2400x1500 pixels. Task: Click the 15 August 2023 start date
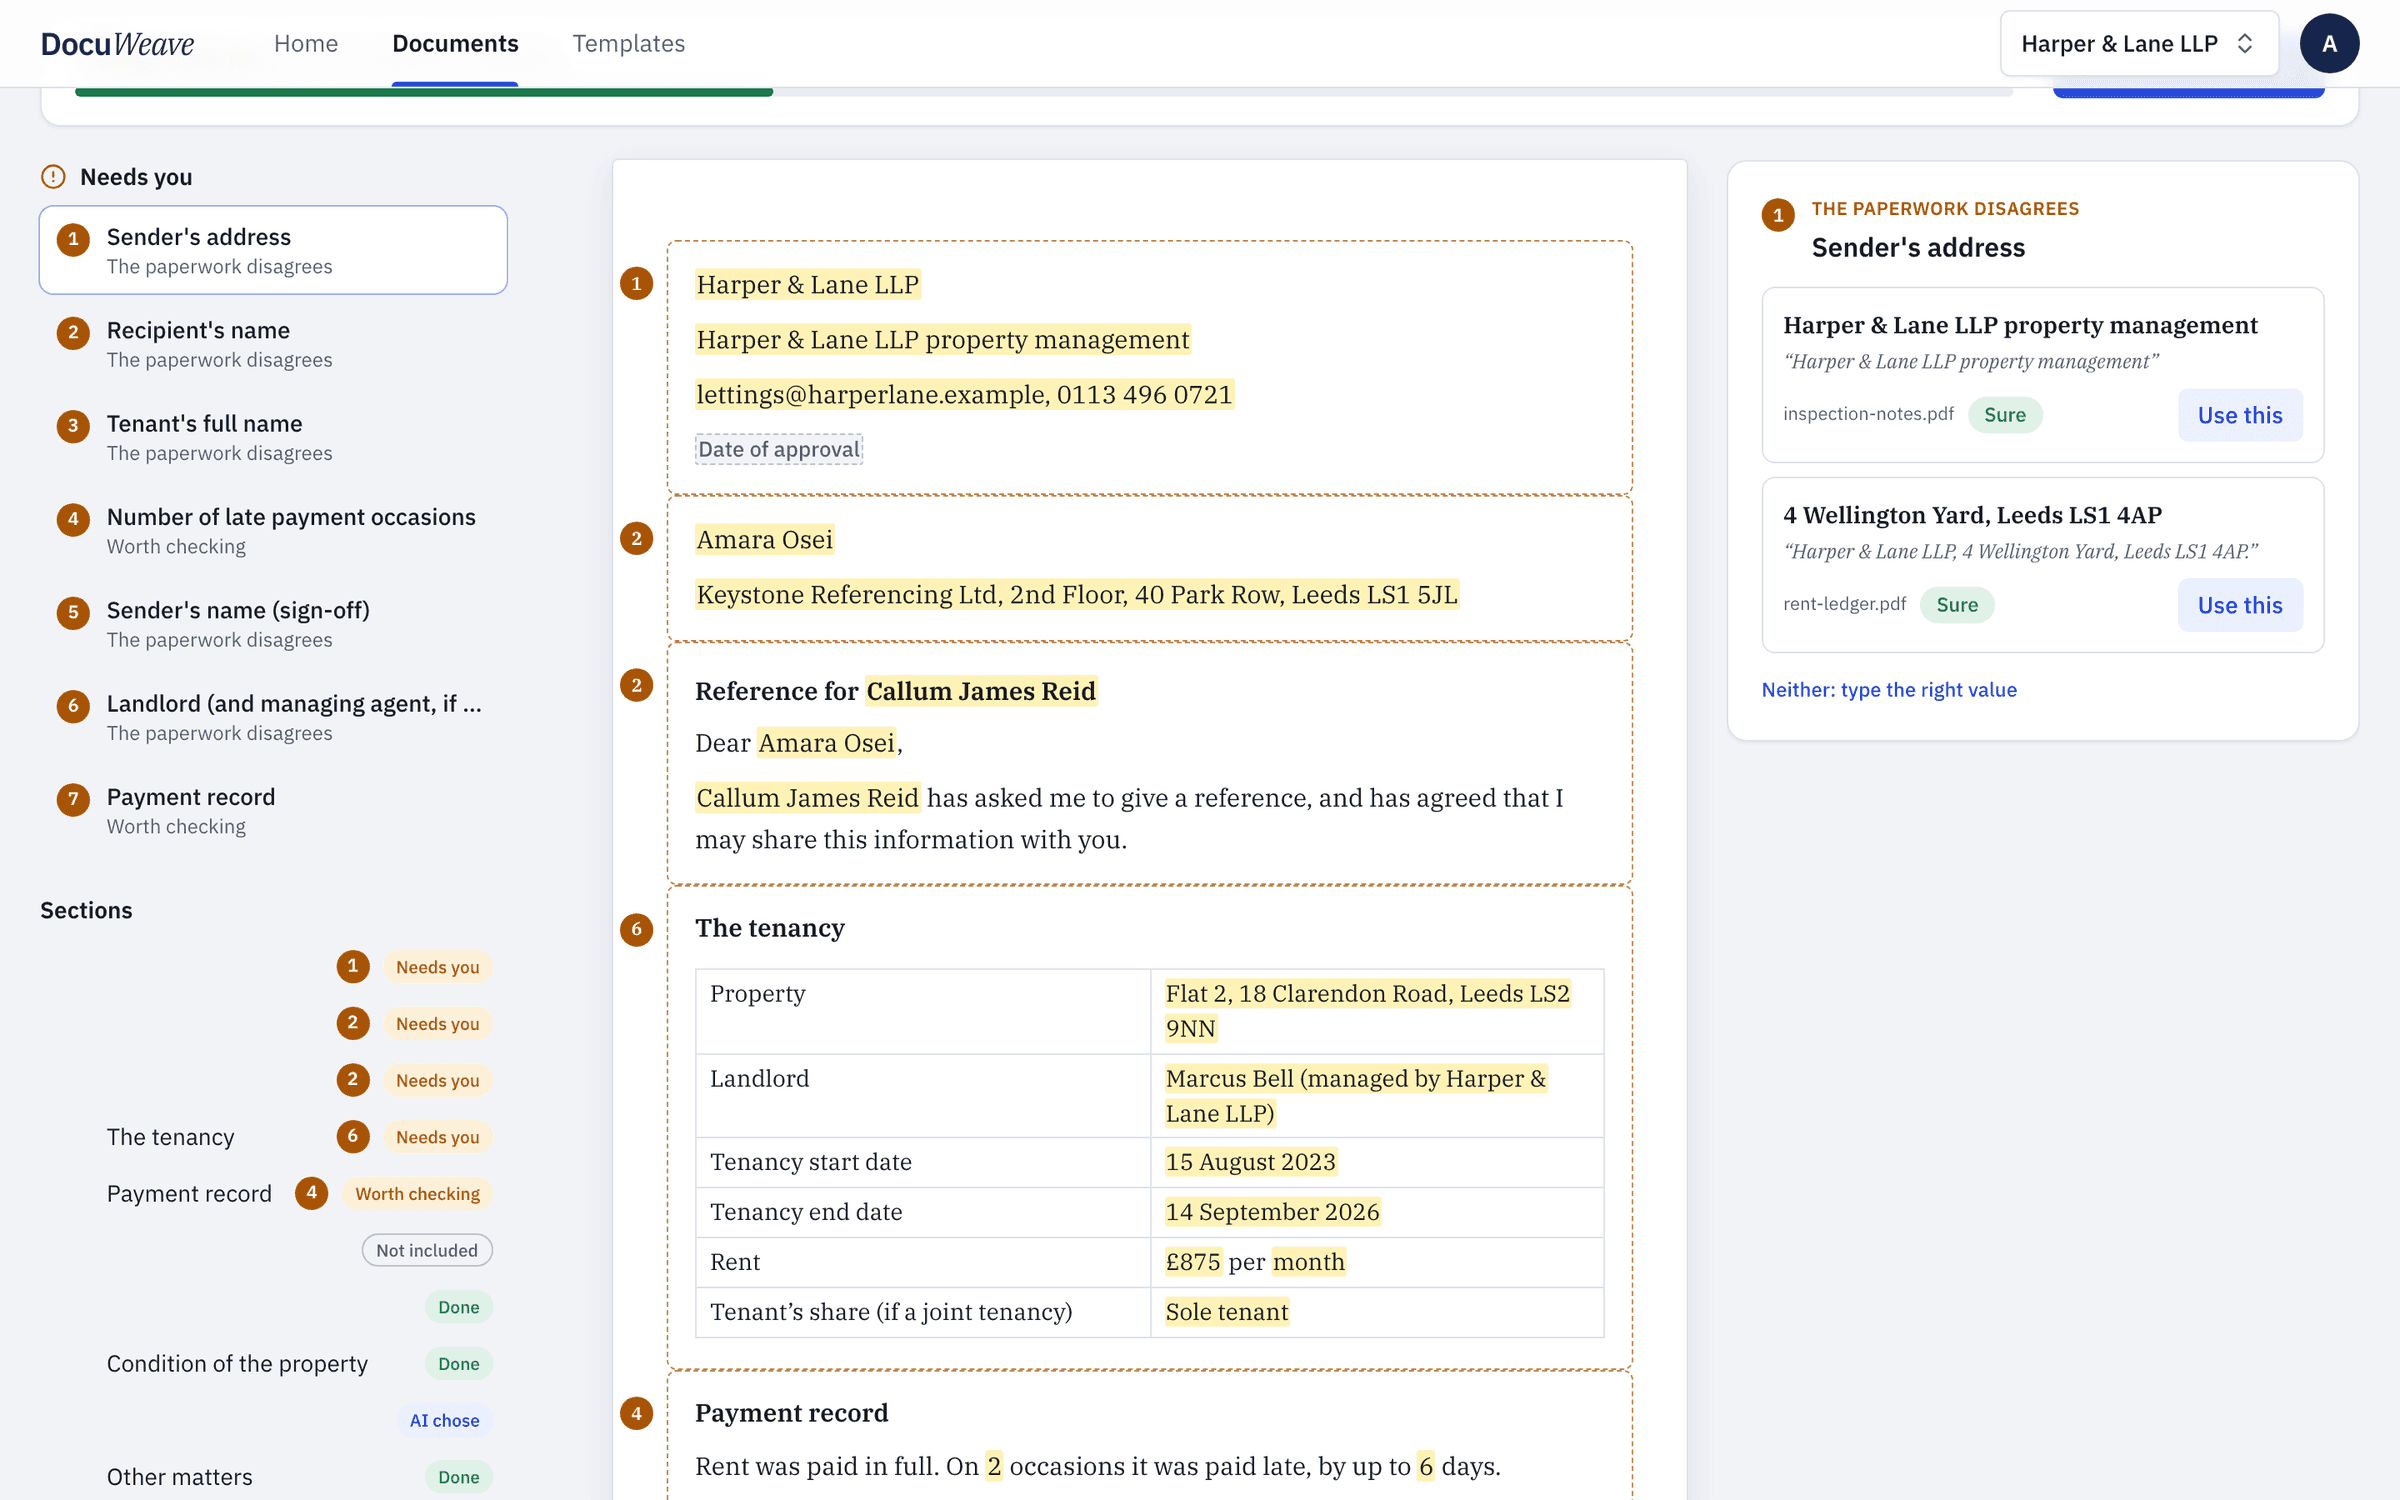[x=1250, y=1161]
